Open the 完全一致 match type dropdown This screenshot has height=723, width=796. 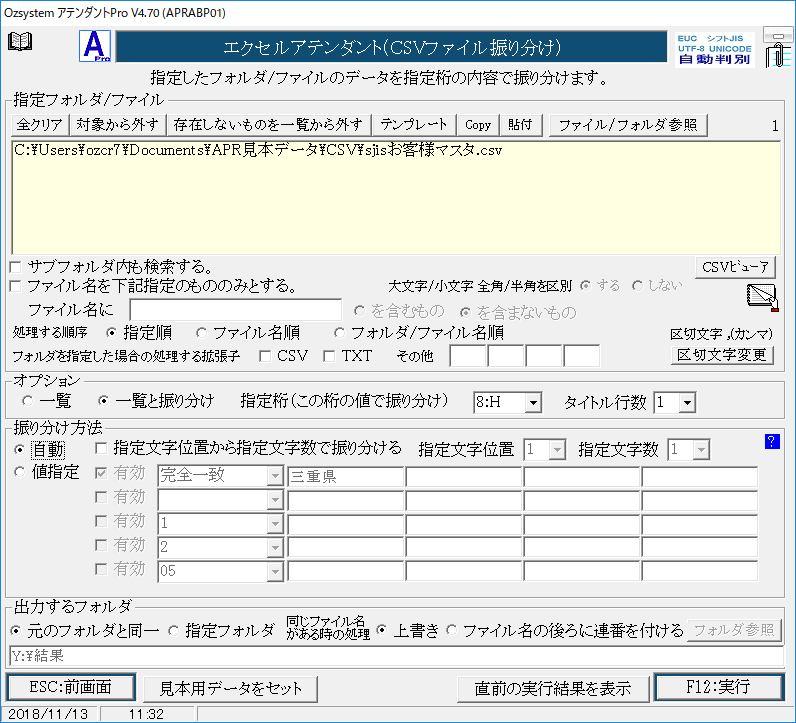point(275,476)
